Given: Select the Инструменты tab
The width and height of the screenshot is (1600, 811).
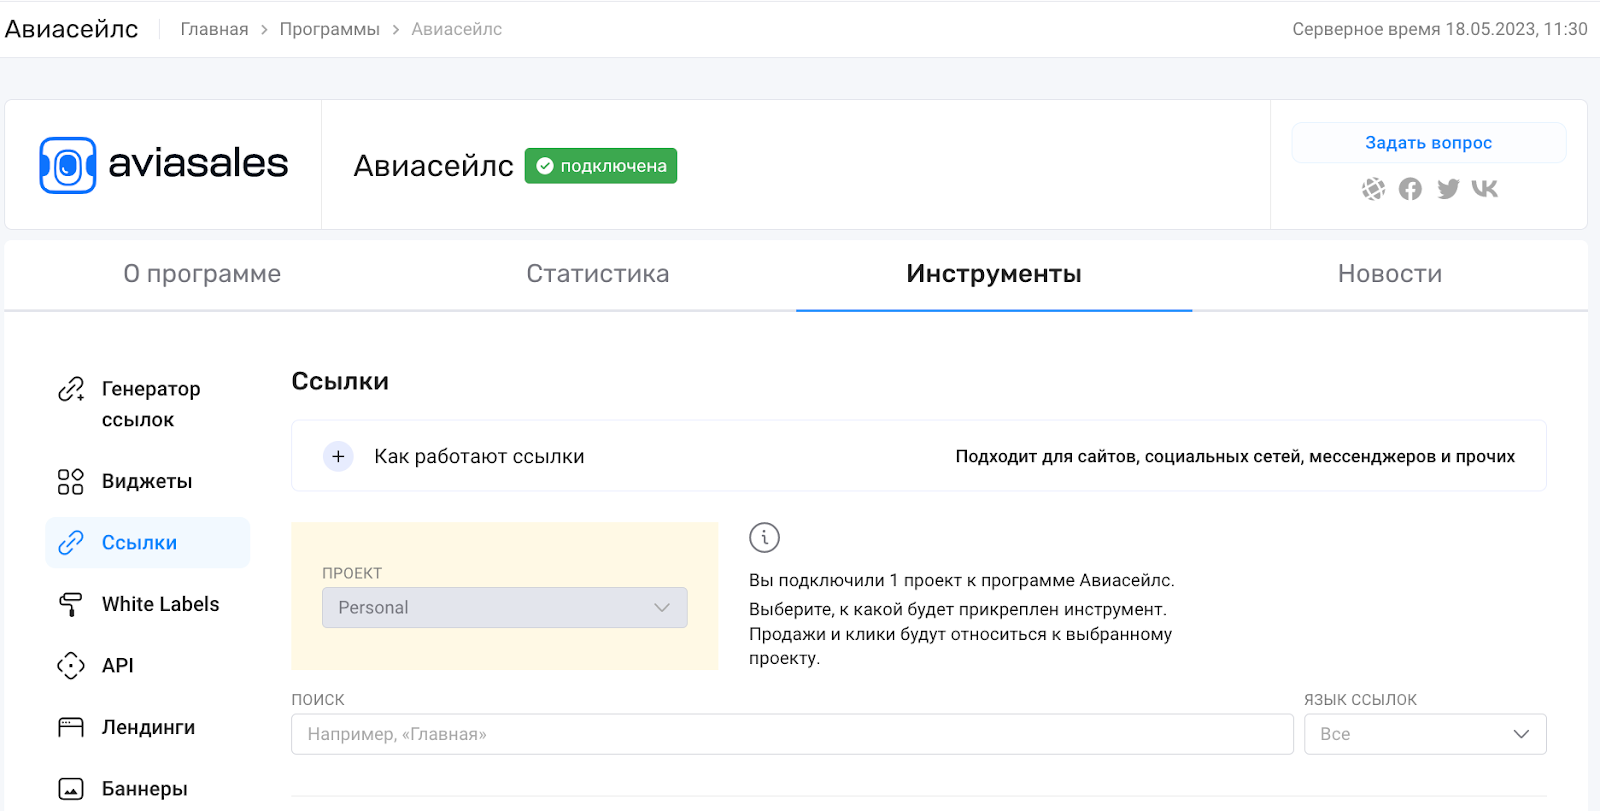Looking at the screenshot, I should point(994,274).
